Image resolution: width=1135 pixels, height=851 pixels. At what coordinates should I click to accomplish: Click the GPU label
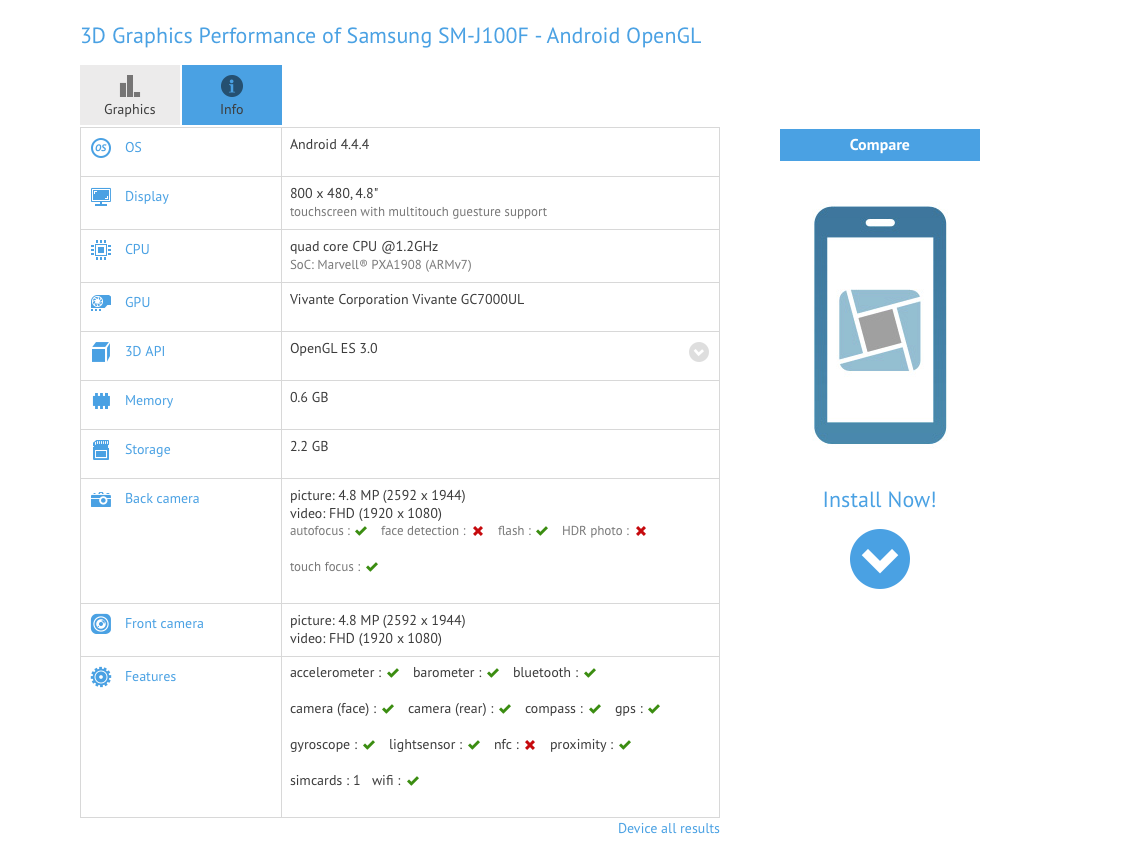tap(138, 302)
